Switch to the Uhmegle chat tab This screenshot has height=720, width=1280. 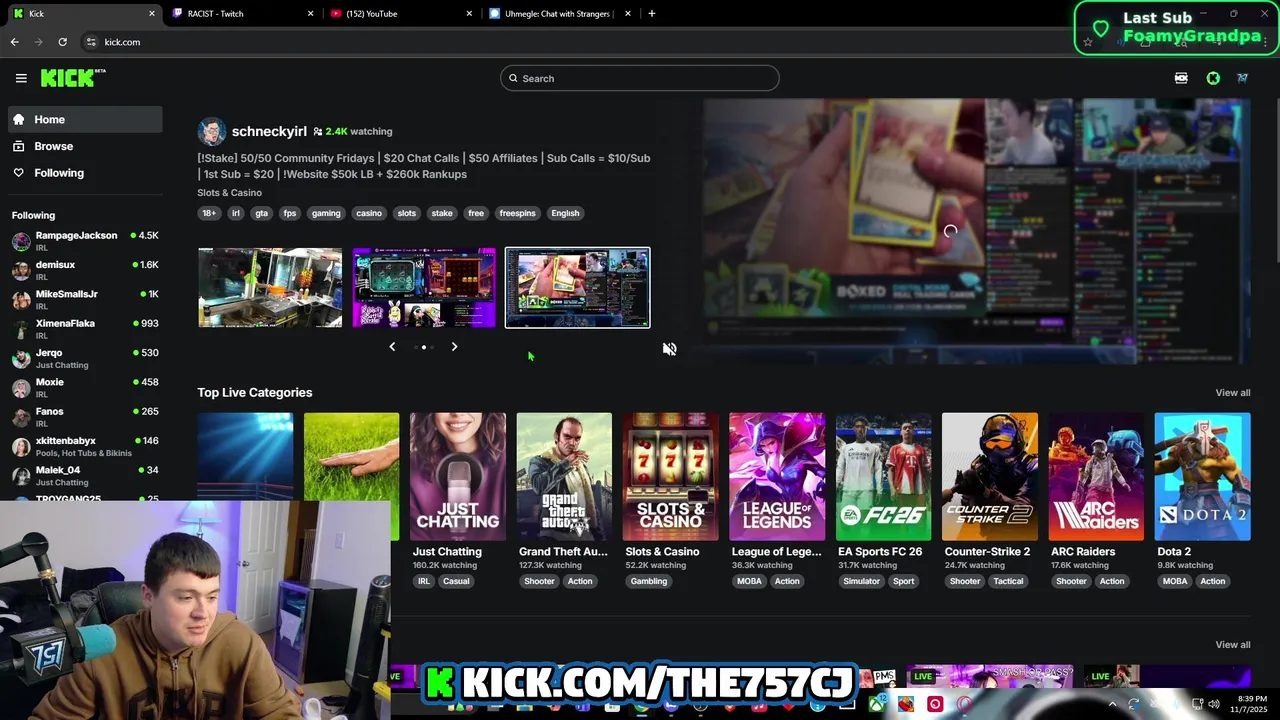tap(560, 14)
